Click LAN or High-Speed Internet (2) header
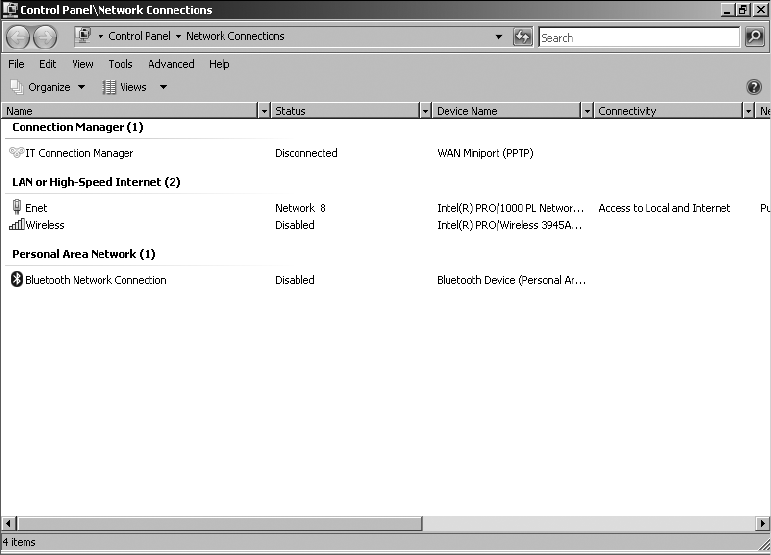This screenshot has height=555, width=771. (96, 182)
